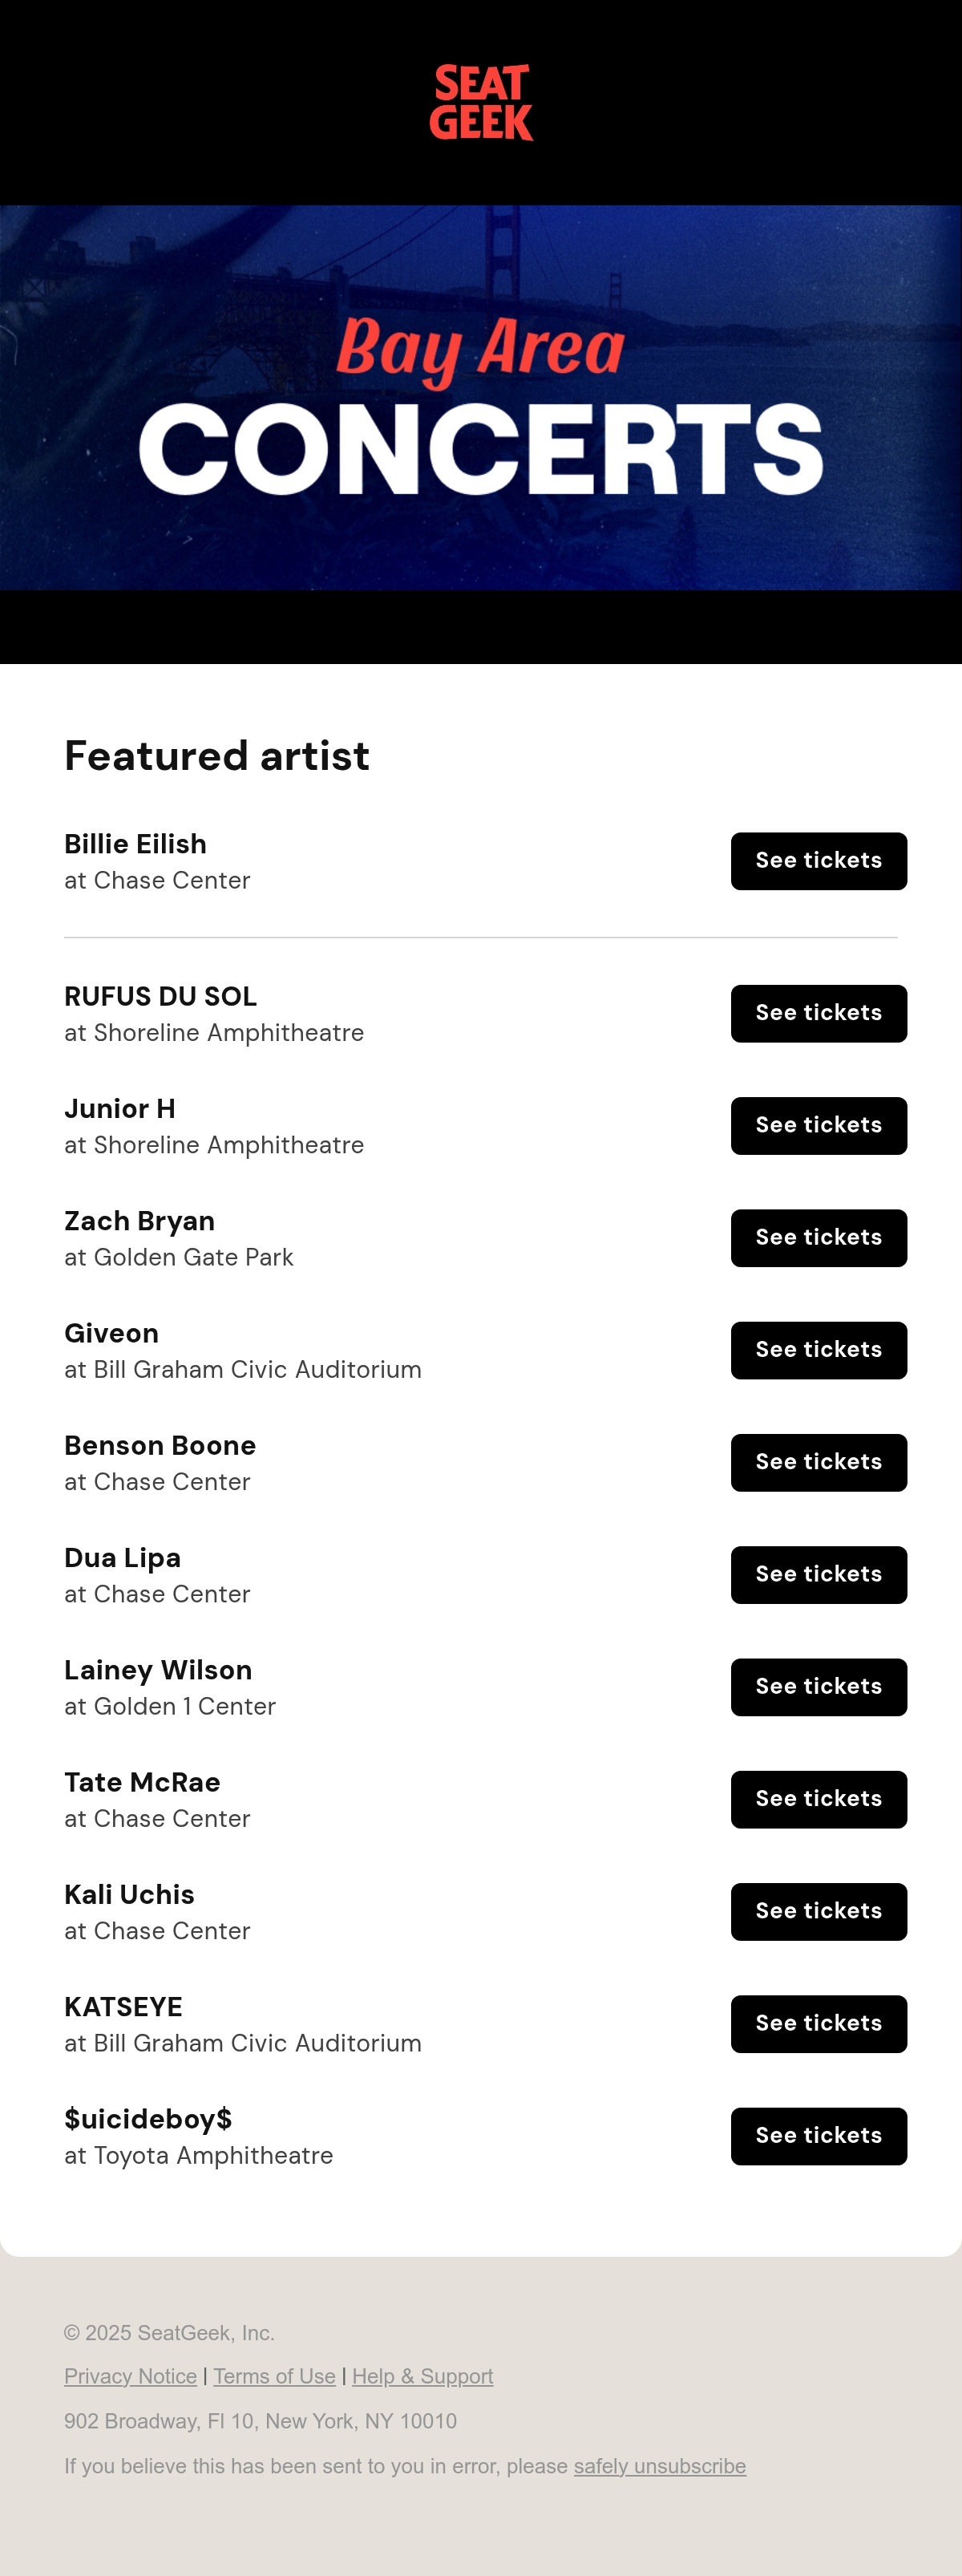See tickets for Dua Lipa
The width and height of the screenshot is (962, 2576).
[x=818, y=1574]
